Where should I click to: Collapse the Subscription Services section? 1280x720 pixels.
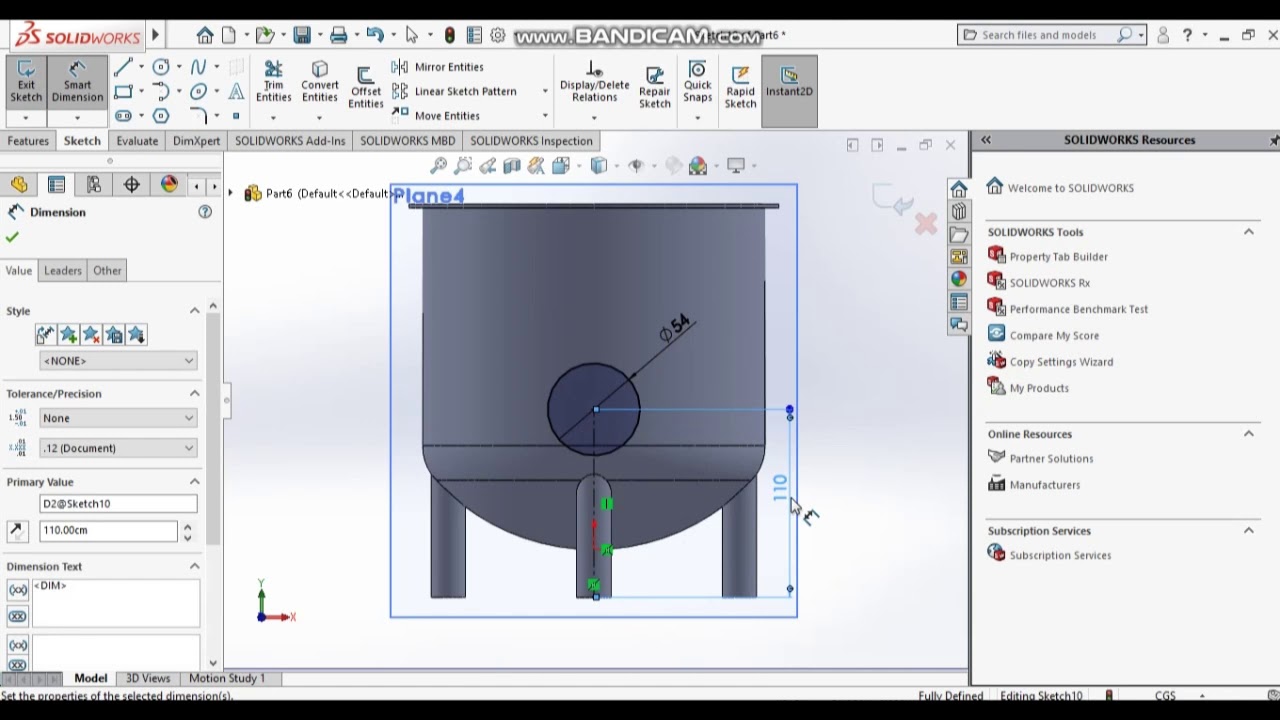click(1249, 531)
